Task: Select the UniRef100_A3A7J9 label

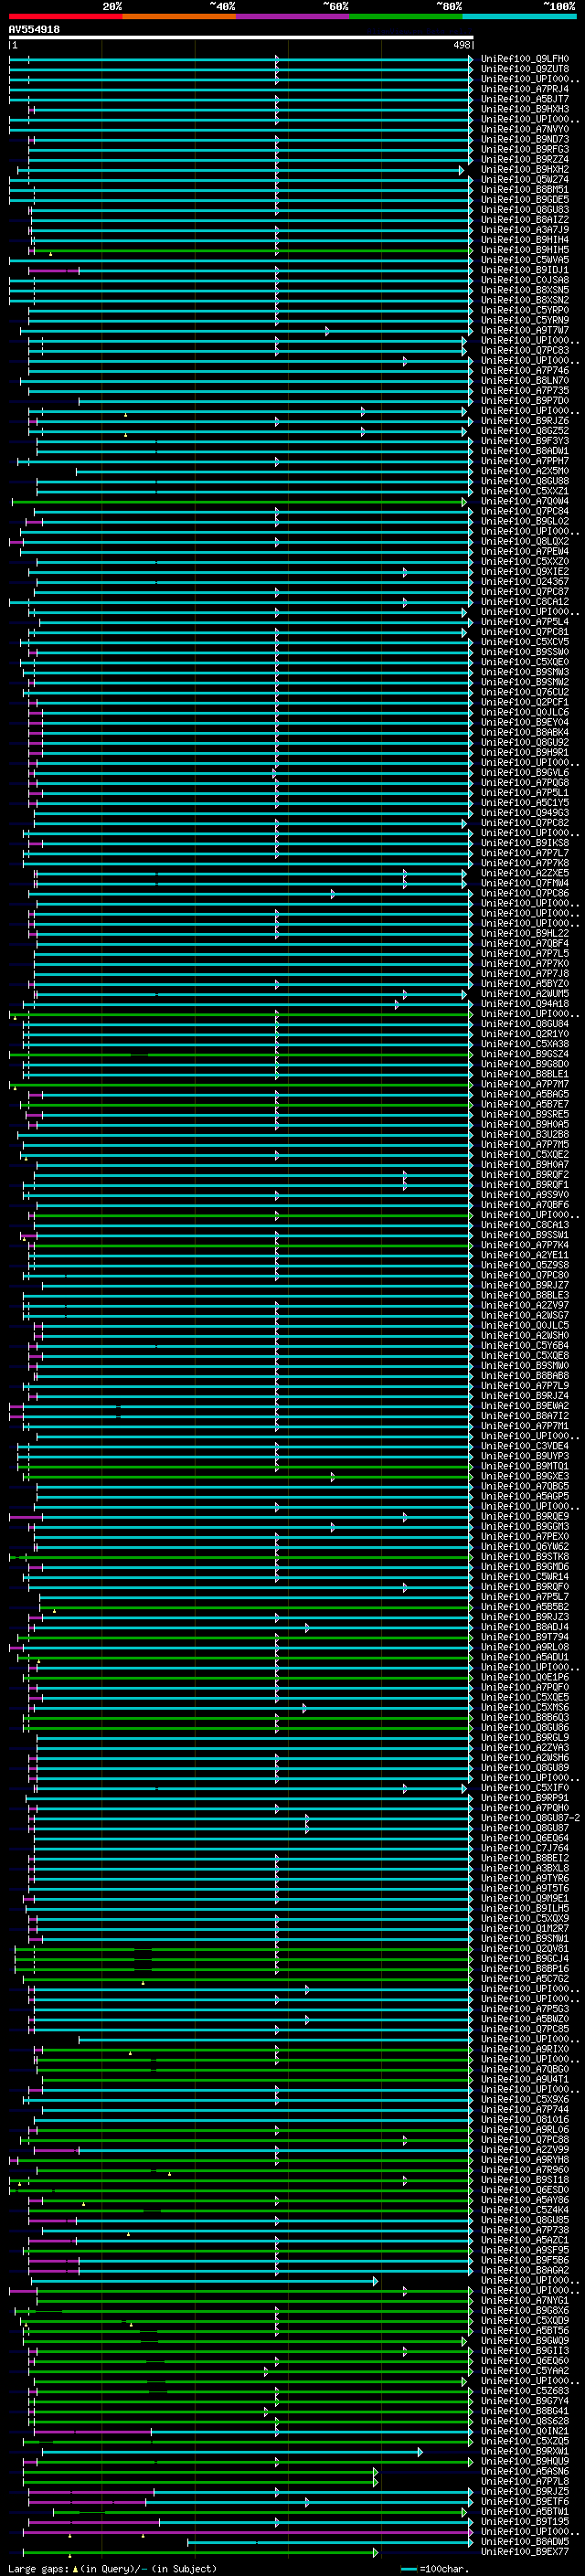Action: [x=524, y=229]
